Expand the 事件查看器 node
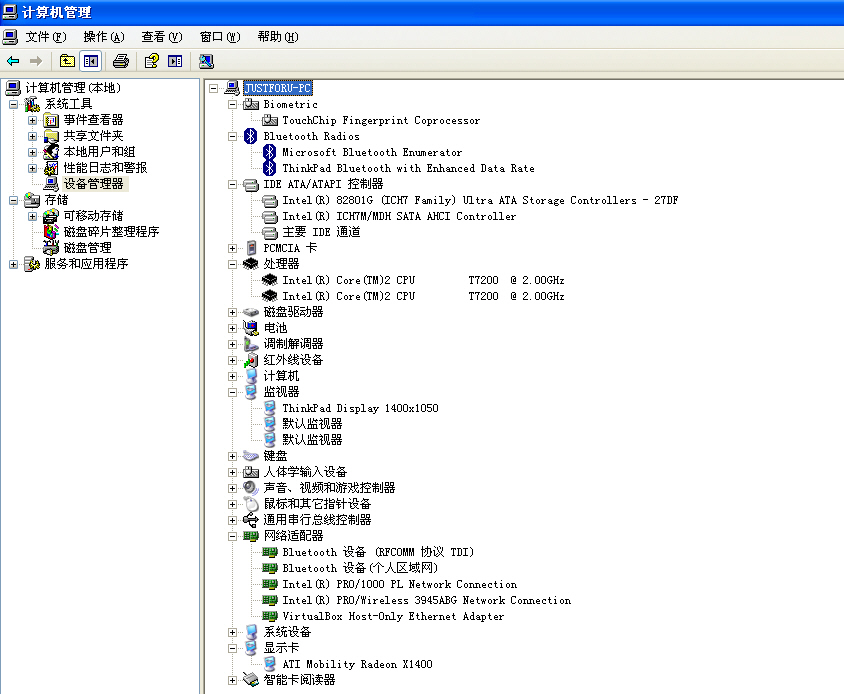 coord(33,120)
